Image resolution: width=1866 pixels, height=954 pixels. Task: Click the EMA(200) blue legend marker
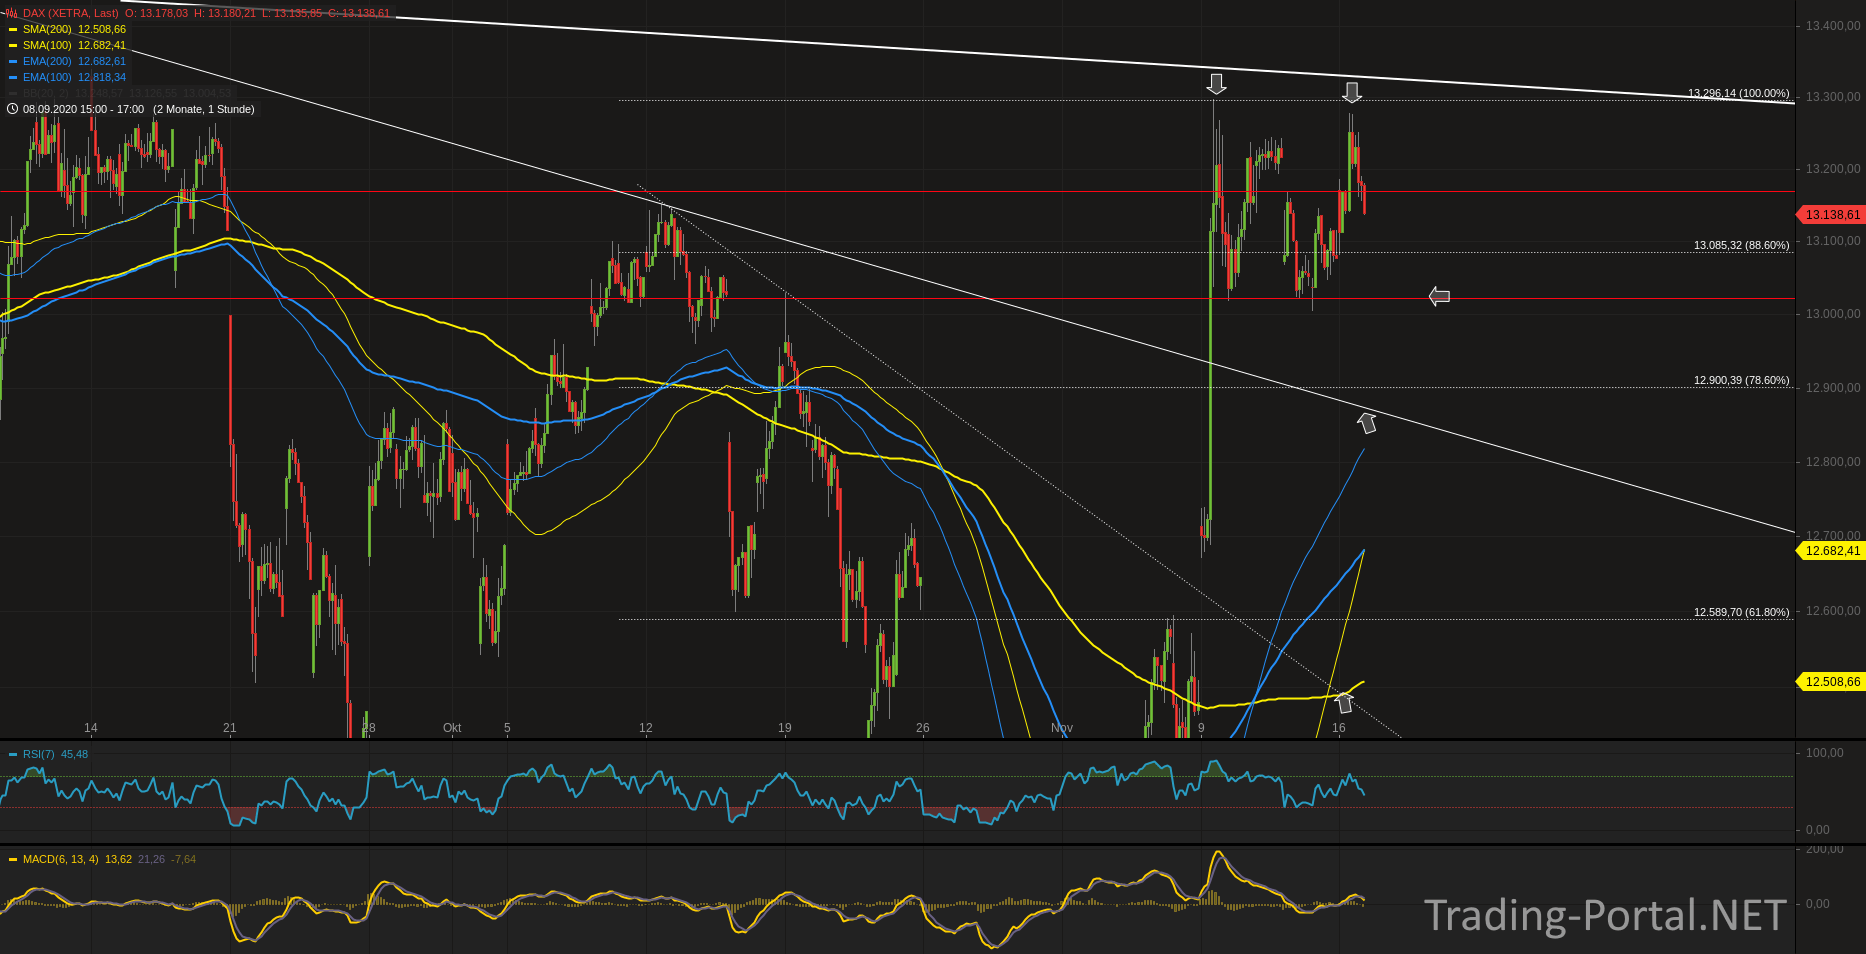pyautogui.click(x=13, y=62)
